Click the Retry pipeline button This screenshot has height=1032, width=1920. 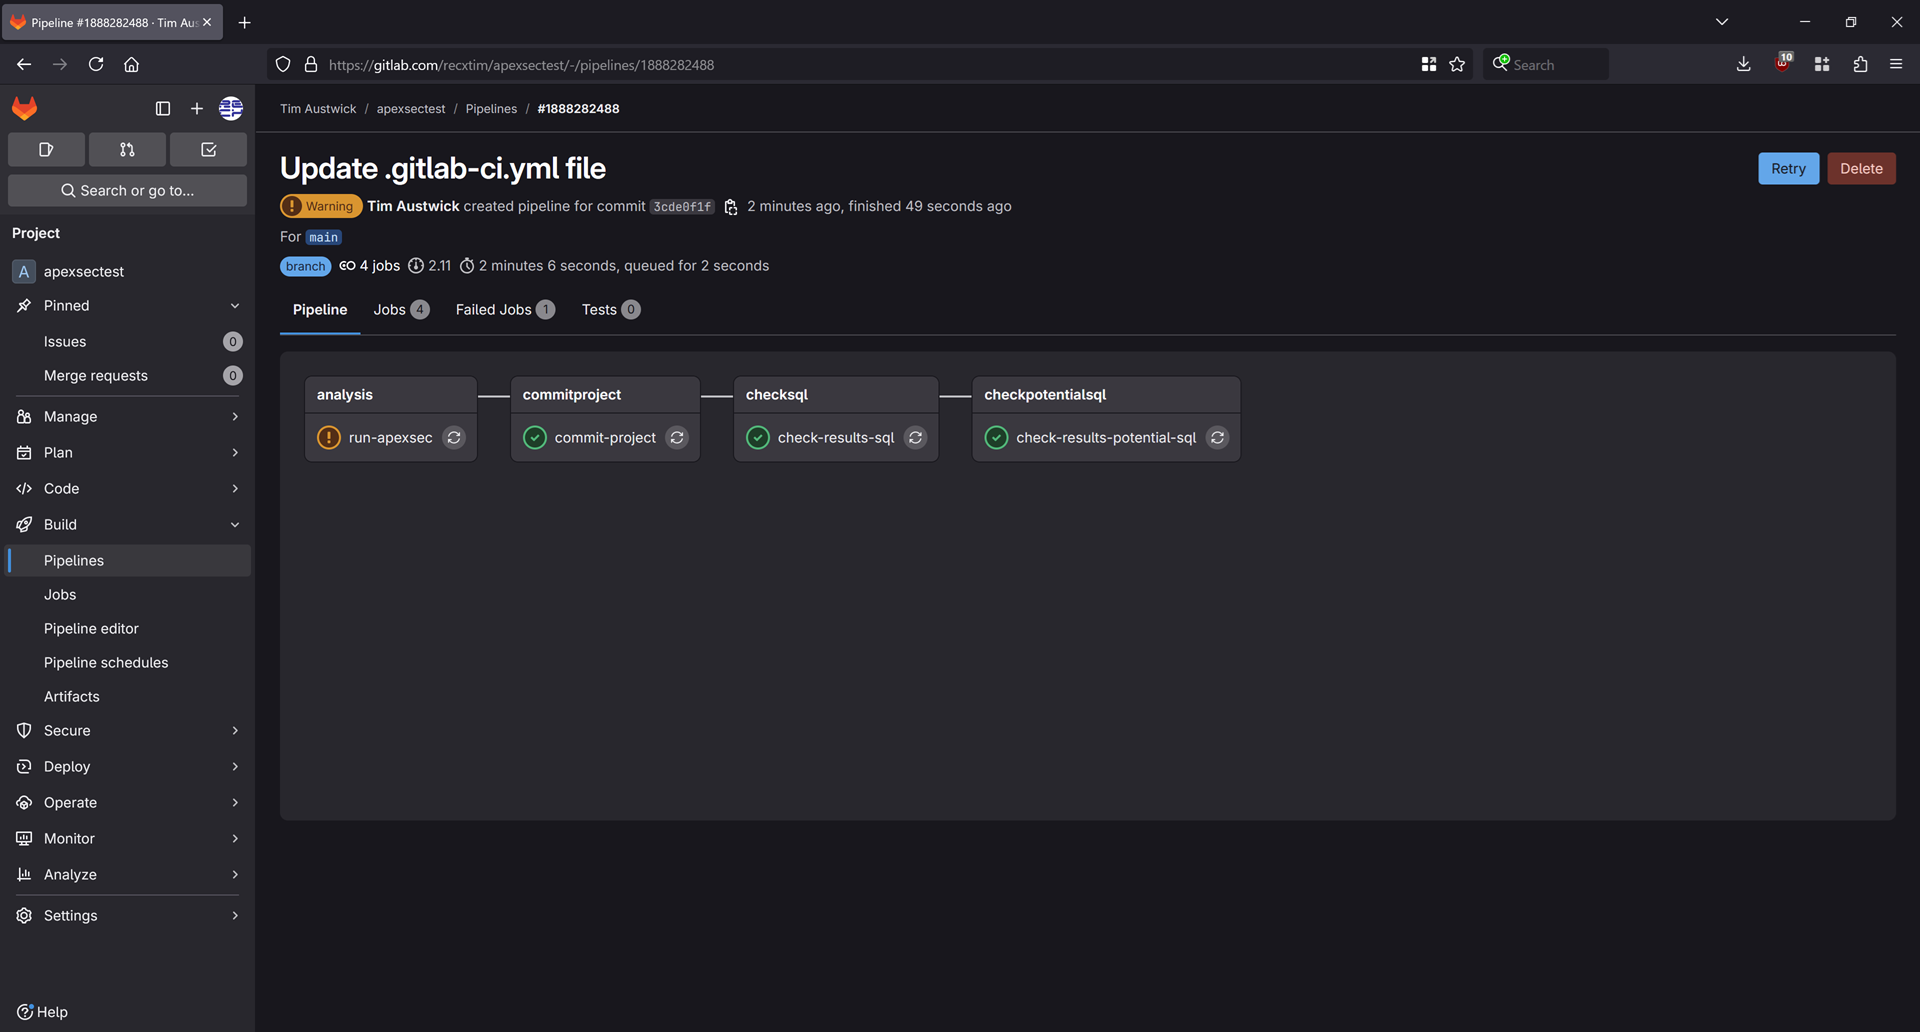point(1788,169)
